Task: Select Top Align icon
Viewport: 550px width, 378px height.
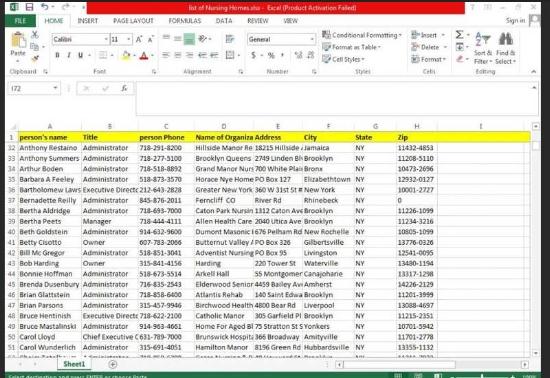Action: 166,39
